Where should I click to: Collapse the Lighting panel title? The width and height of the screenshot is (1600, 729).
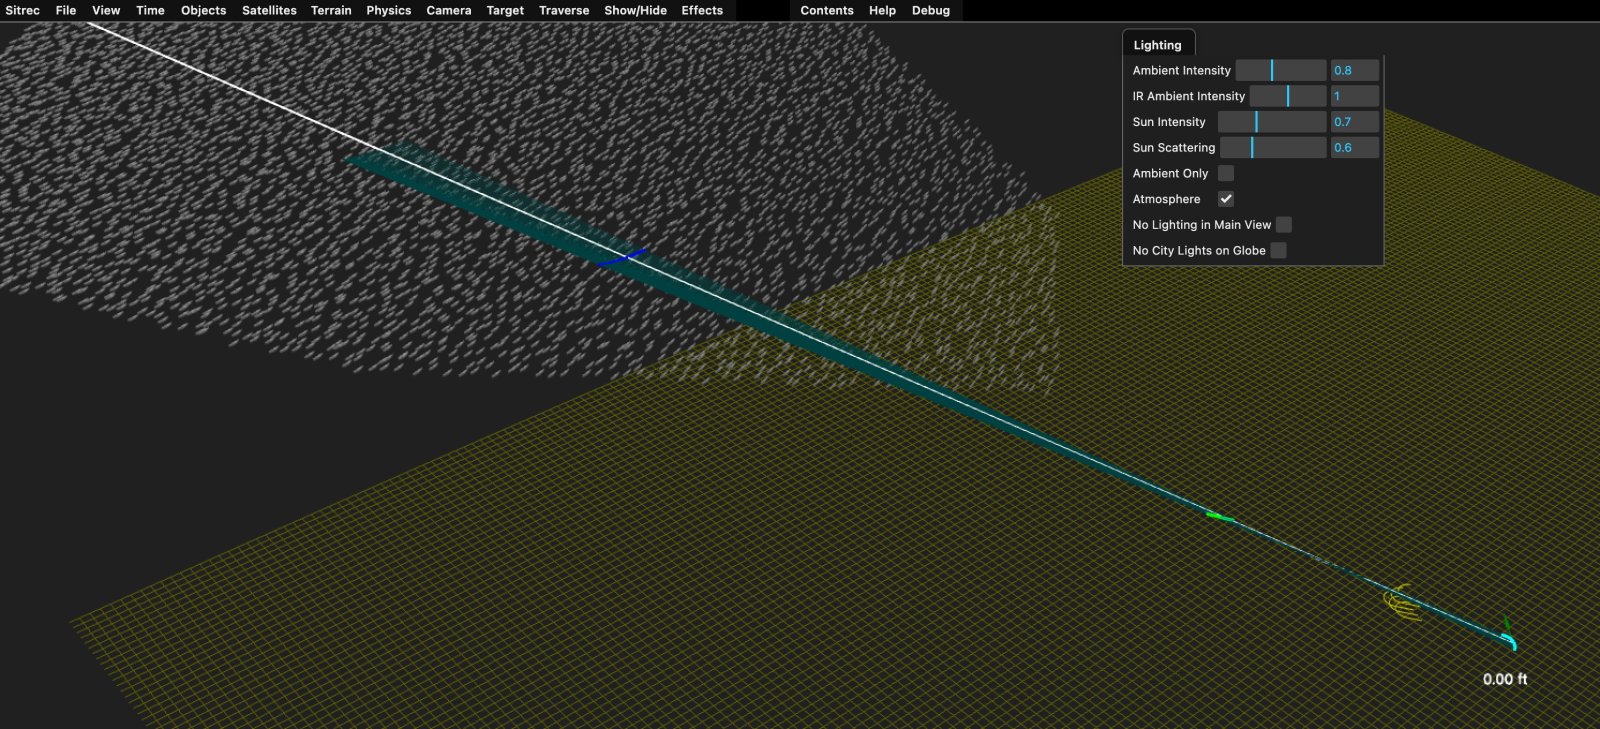click(1157, 45)
